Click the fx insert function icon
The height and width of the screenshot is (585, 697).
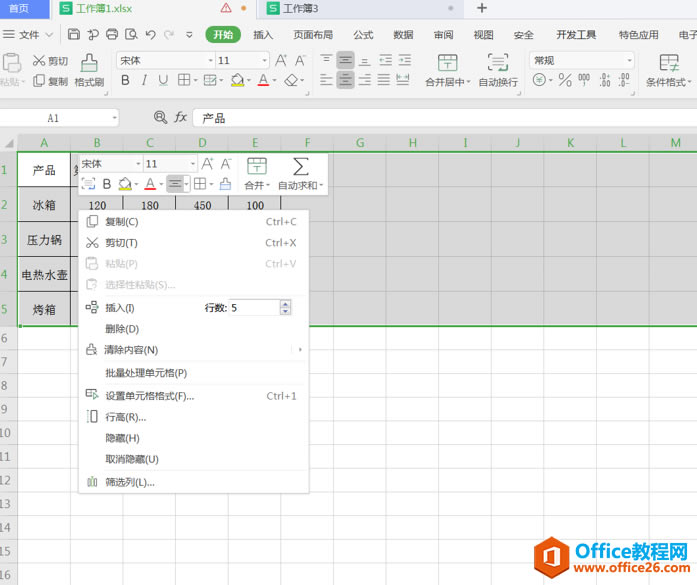pyautogui.click(x=180, y=117)
